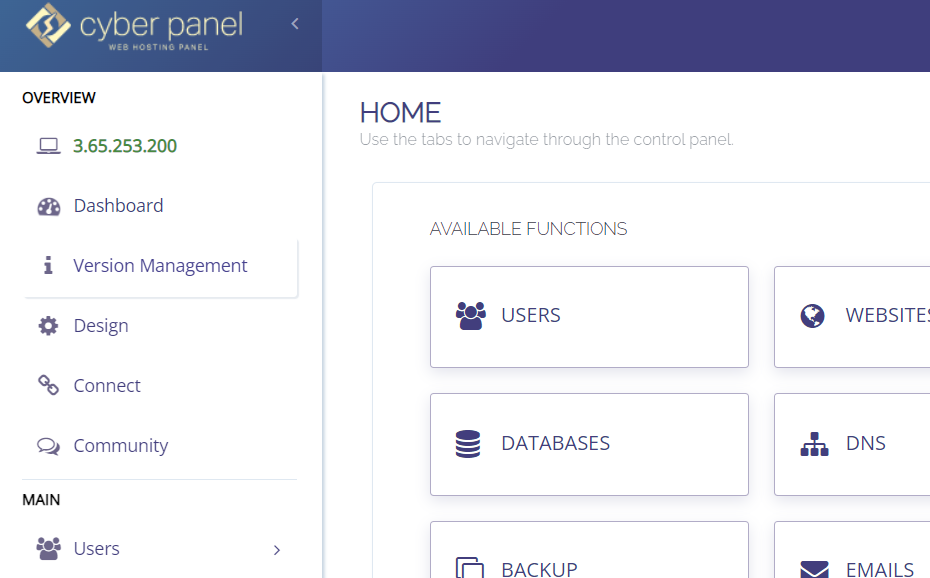Image resolution: width=930 pixels, height=578 pixels.
Task: Expand the Users submenu arrow
Action: (x=277, y=550)
